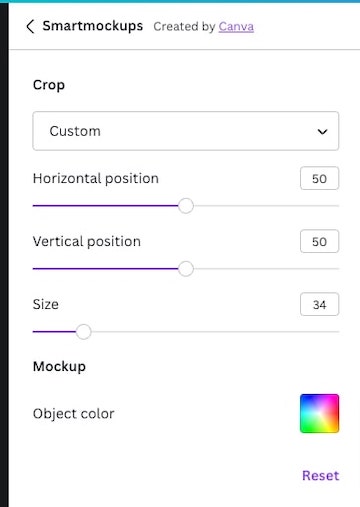Go back using the Smartmockups back arrow
Image resolution: width=360 pixels, height=507 pixels.
pos(30,26)
